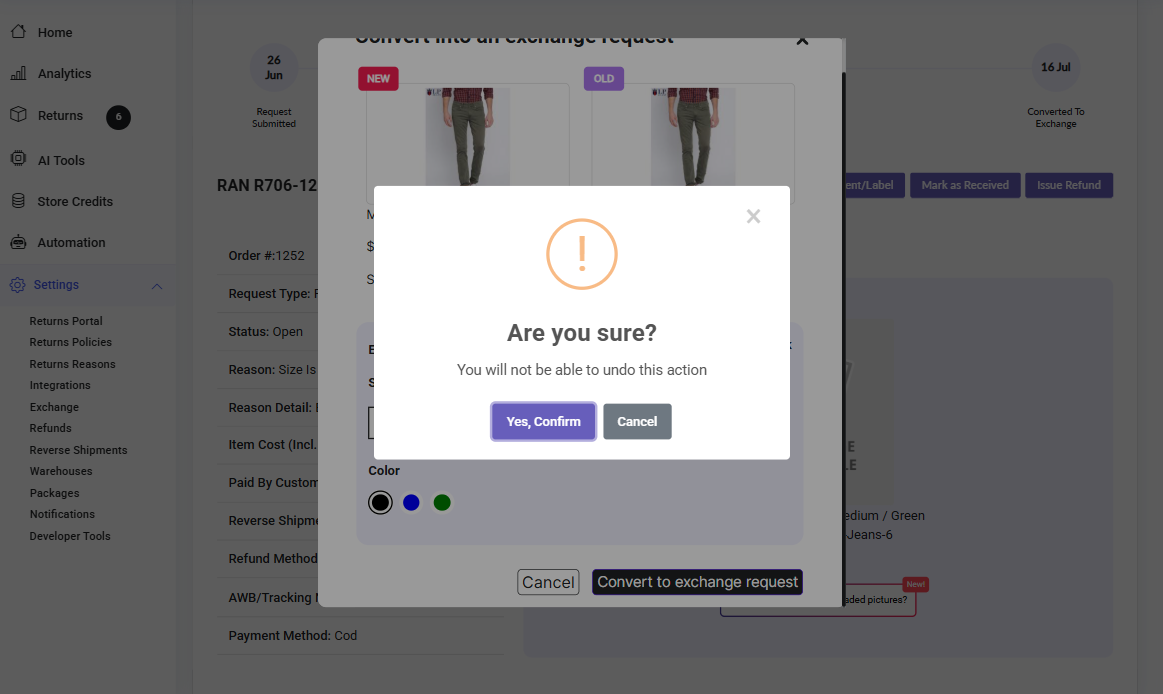
Task: Open Automation robot icon
Action: pos(18,243)
